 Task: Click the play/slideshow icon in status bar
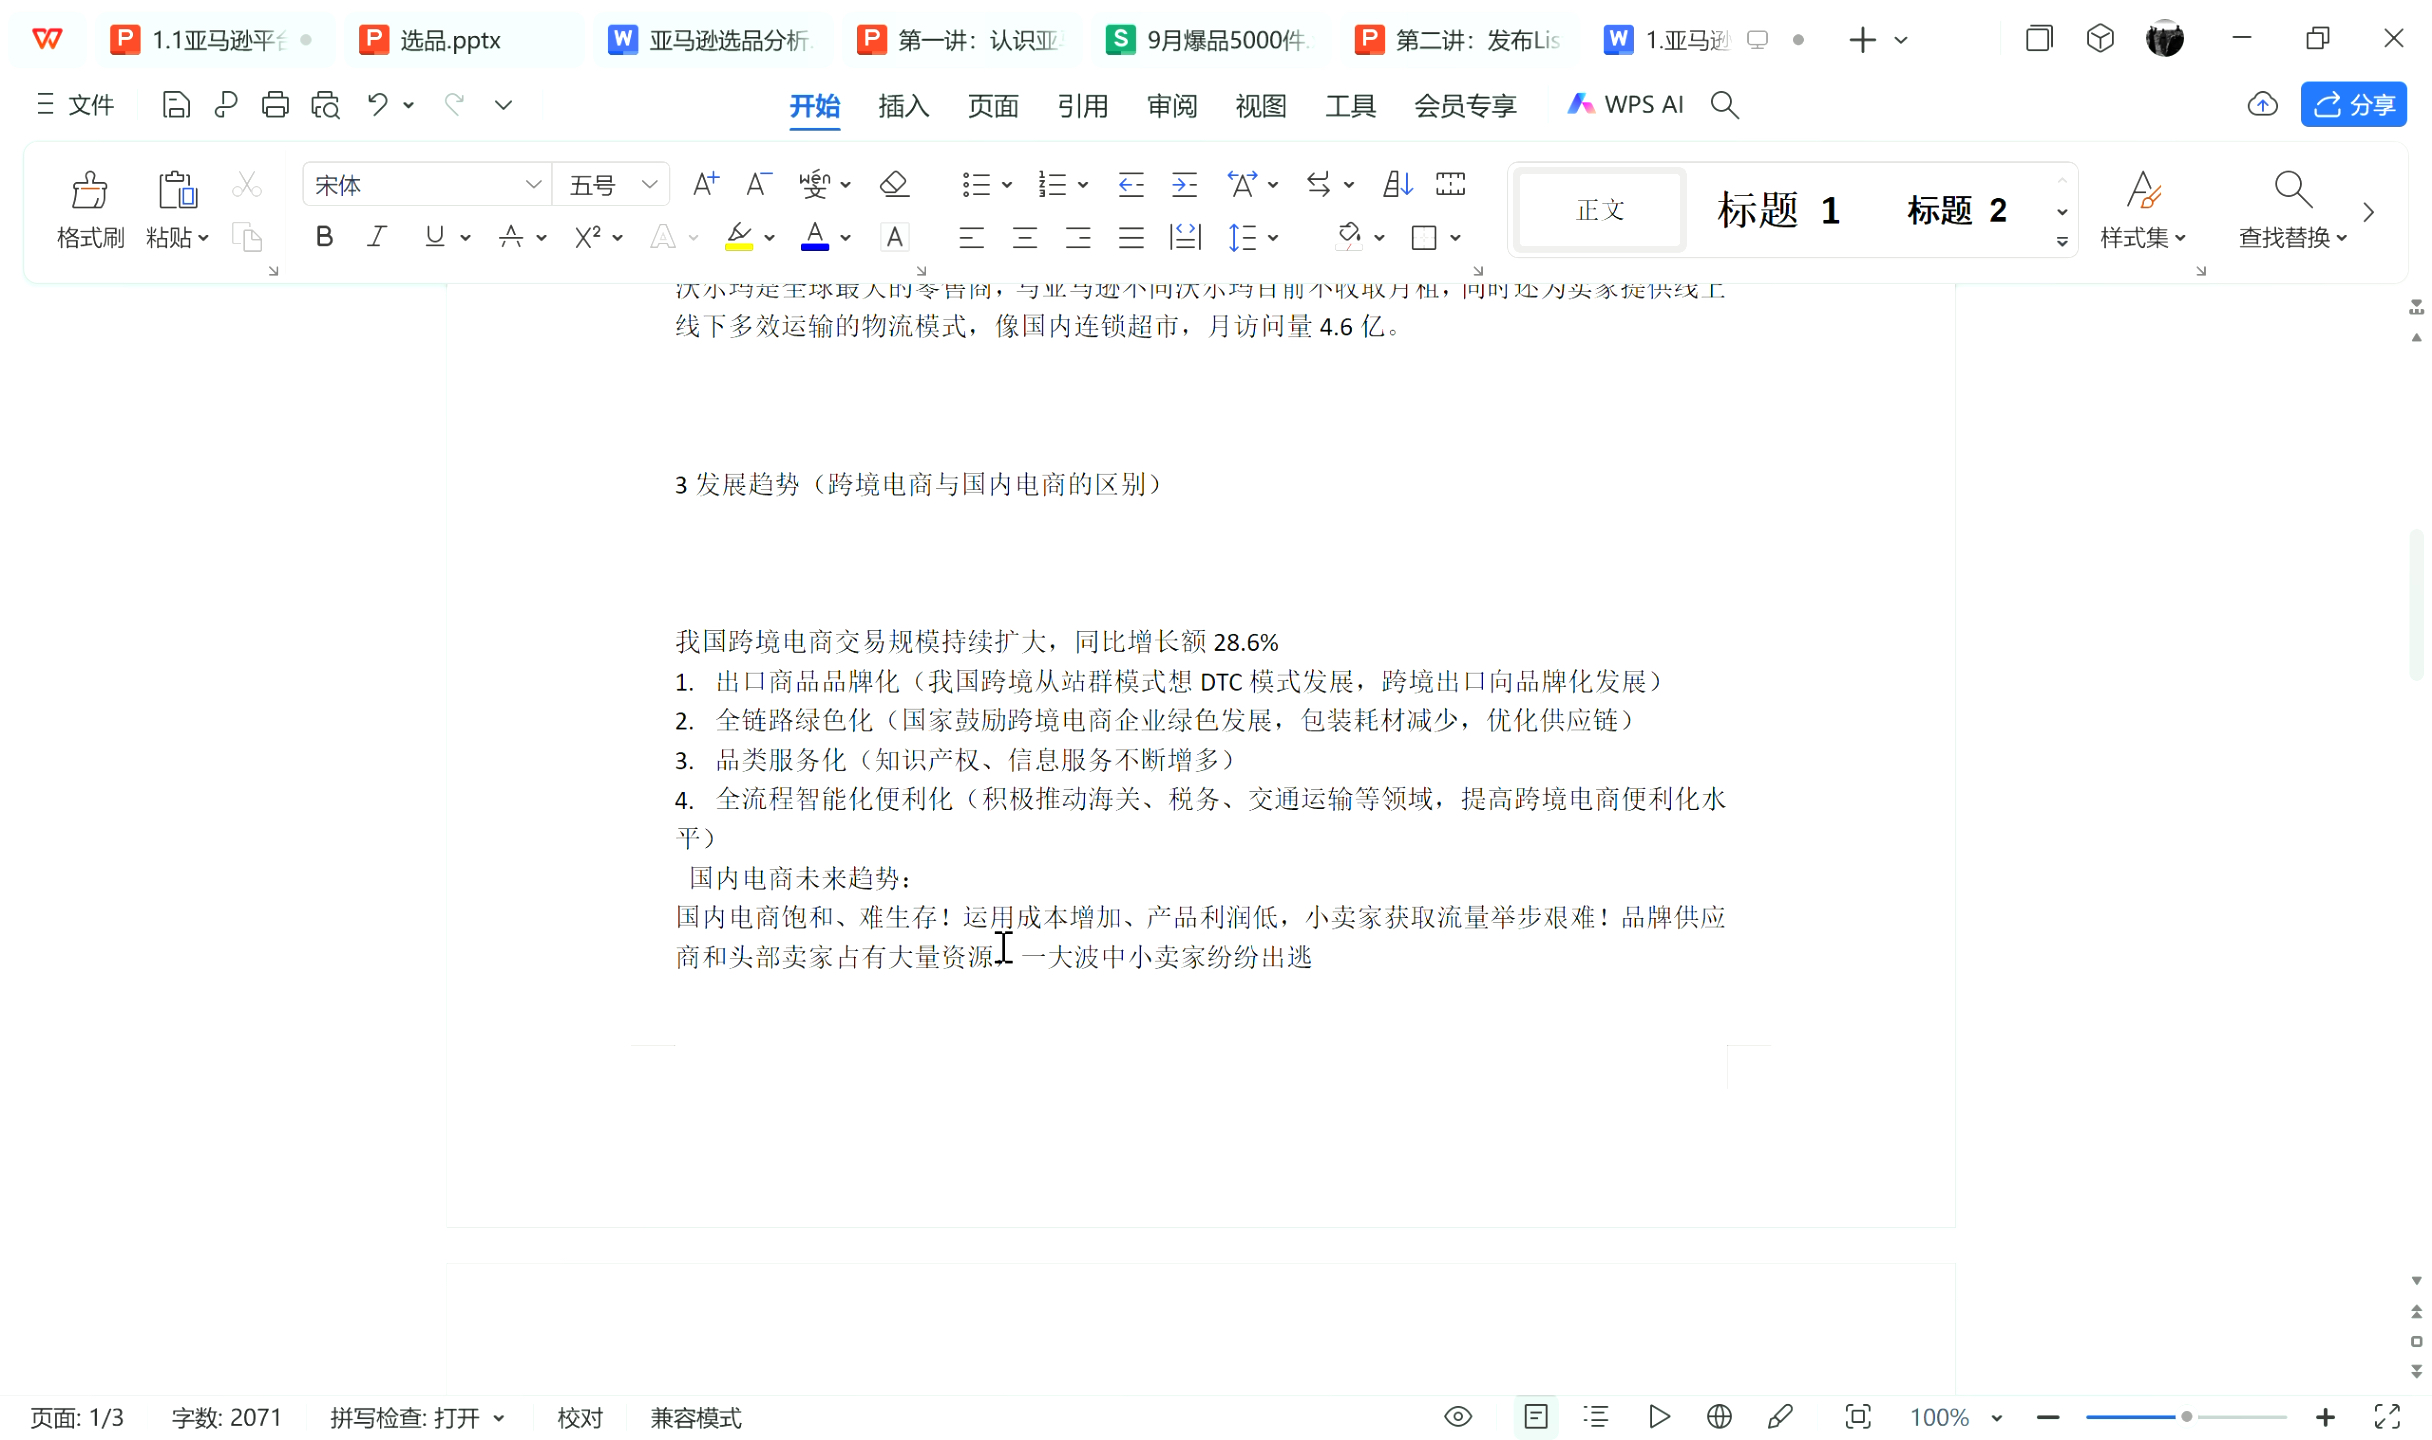1659,1417
